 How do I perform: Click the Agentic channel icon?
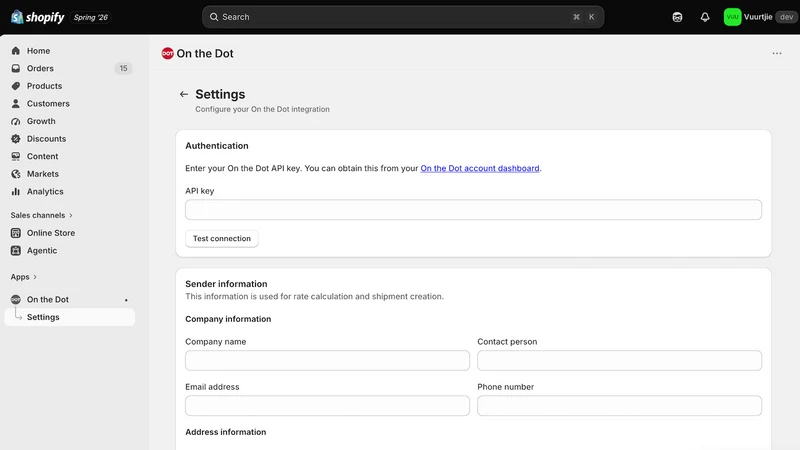16,251
